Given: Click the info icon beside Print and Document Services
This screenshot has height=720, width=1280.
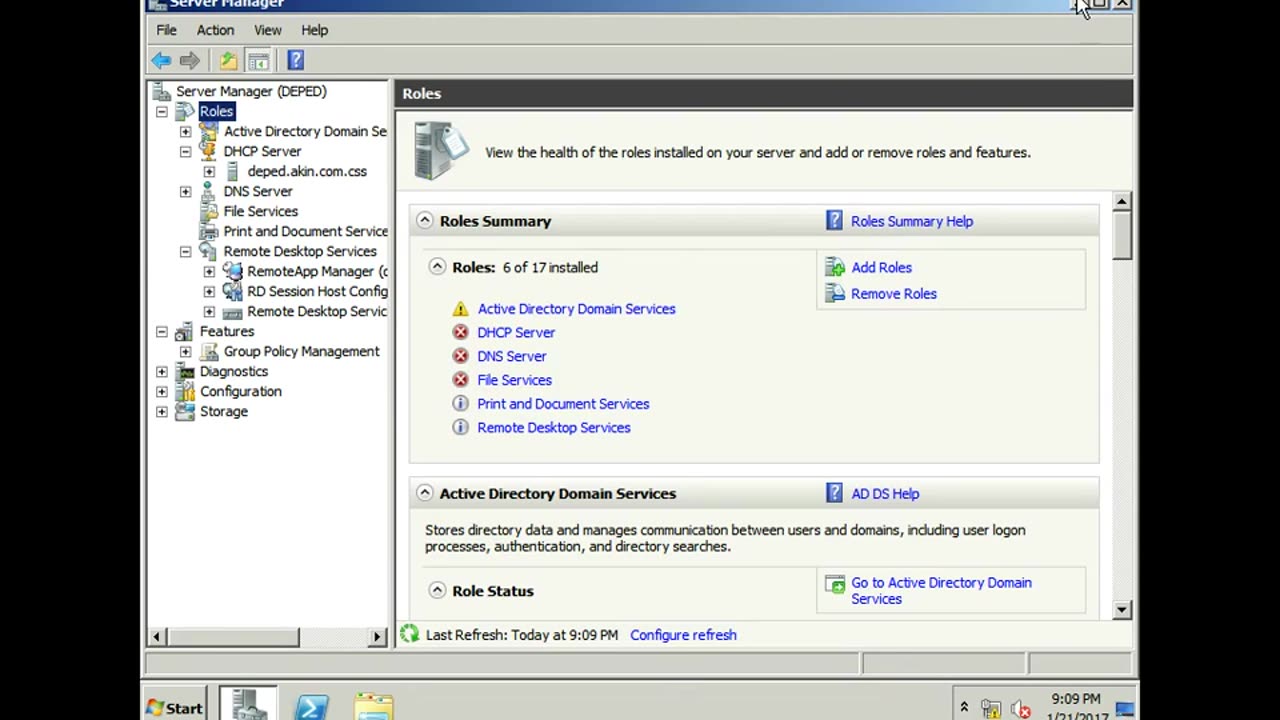Looking at the screenshot, I should (460, 404).
